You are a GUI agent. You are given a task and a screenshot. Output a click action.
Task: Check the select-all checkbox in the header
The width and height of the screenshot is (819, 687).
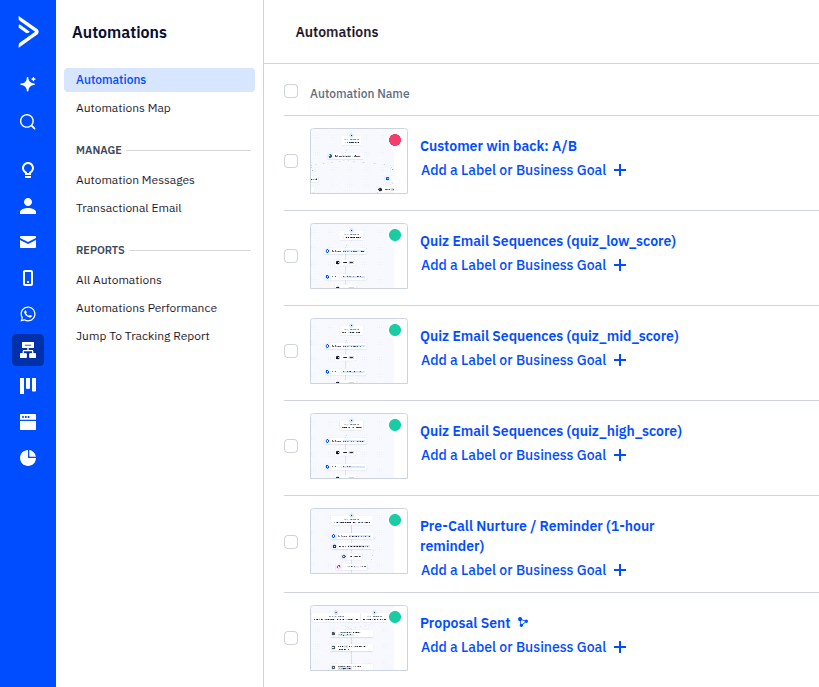[x=291, y=91]
